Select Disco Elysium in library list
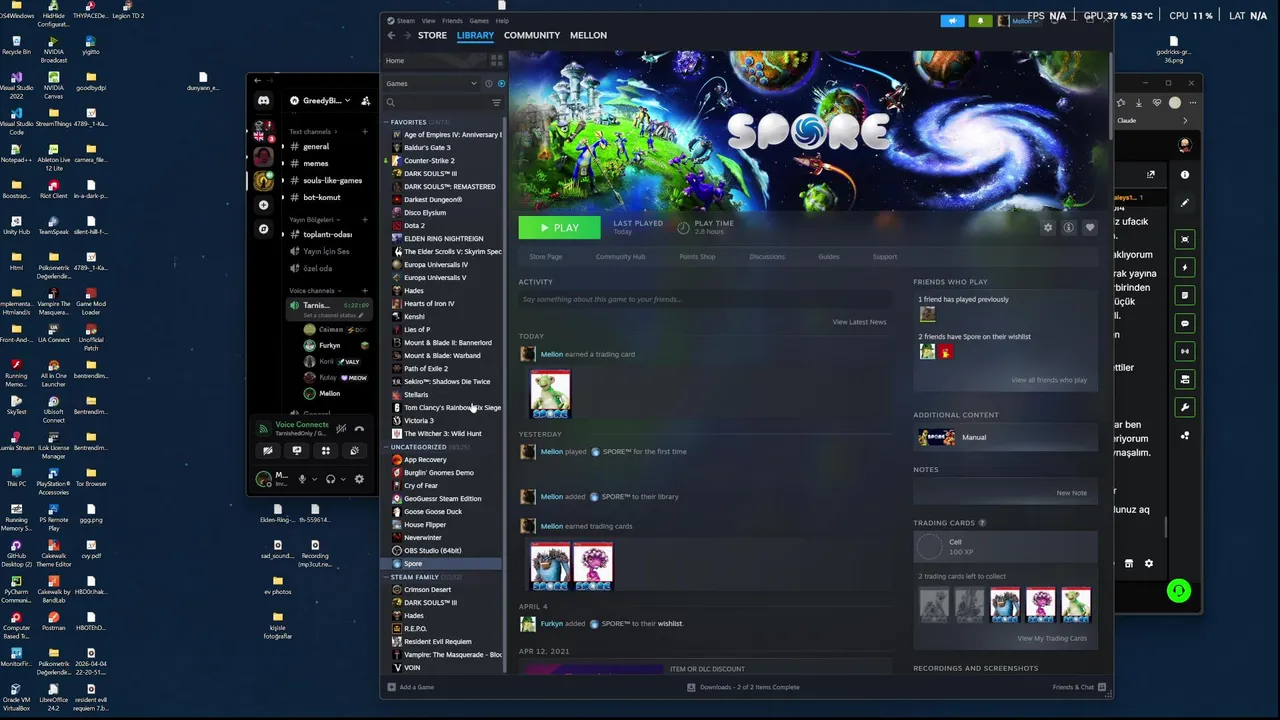1280x720 pixels. [424, 213]
